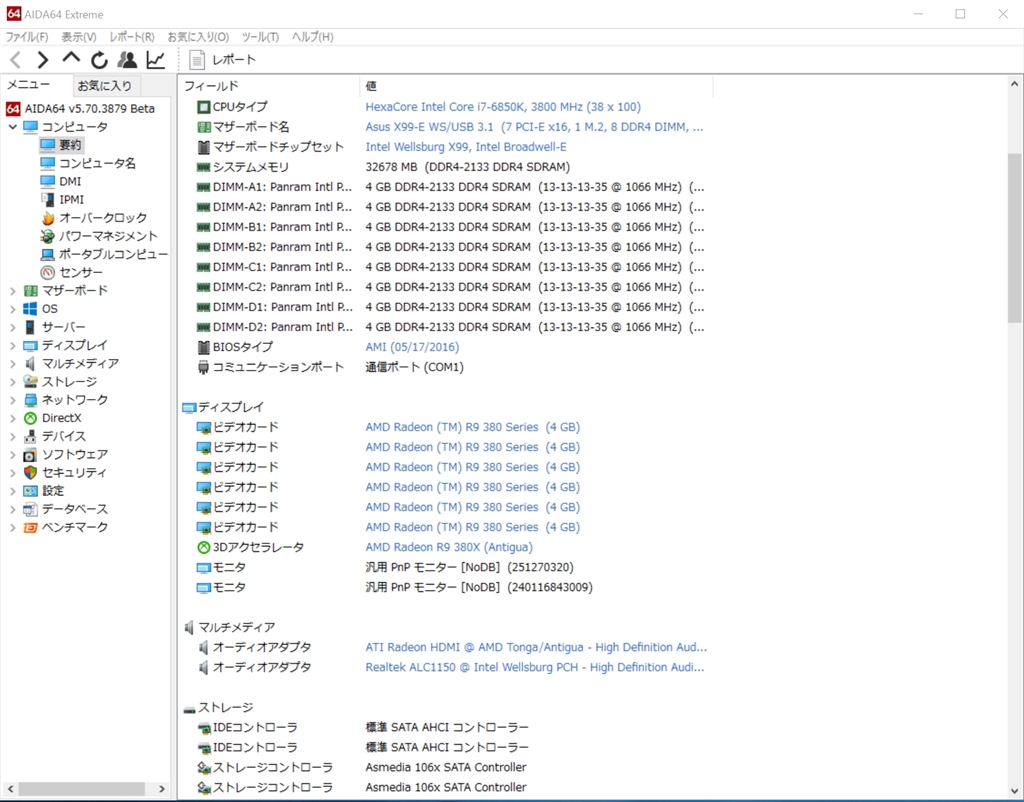Screen dimensions: 1024x802
Task: Open the ヘルプ(H) menu
Action: 312,37
